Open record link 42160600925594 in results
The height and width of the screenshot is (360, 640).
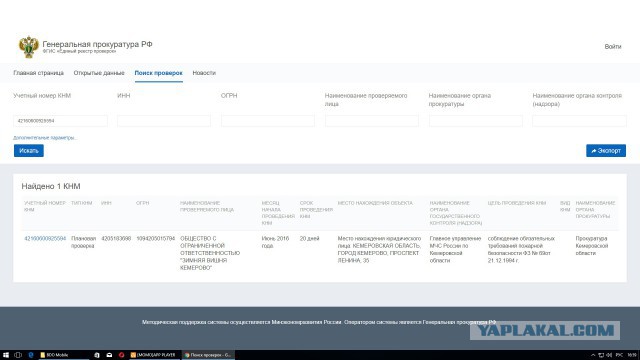45,238
